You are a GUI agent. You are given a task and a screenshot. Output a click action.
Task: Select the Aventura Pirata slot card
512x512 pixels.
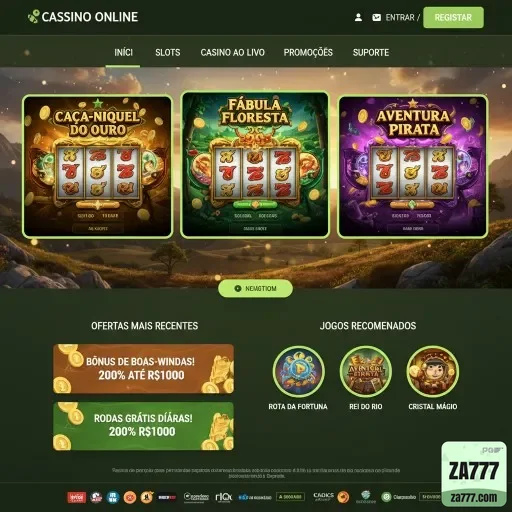click(x=413, y=167)
